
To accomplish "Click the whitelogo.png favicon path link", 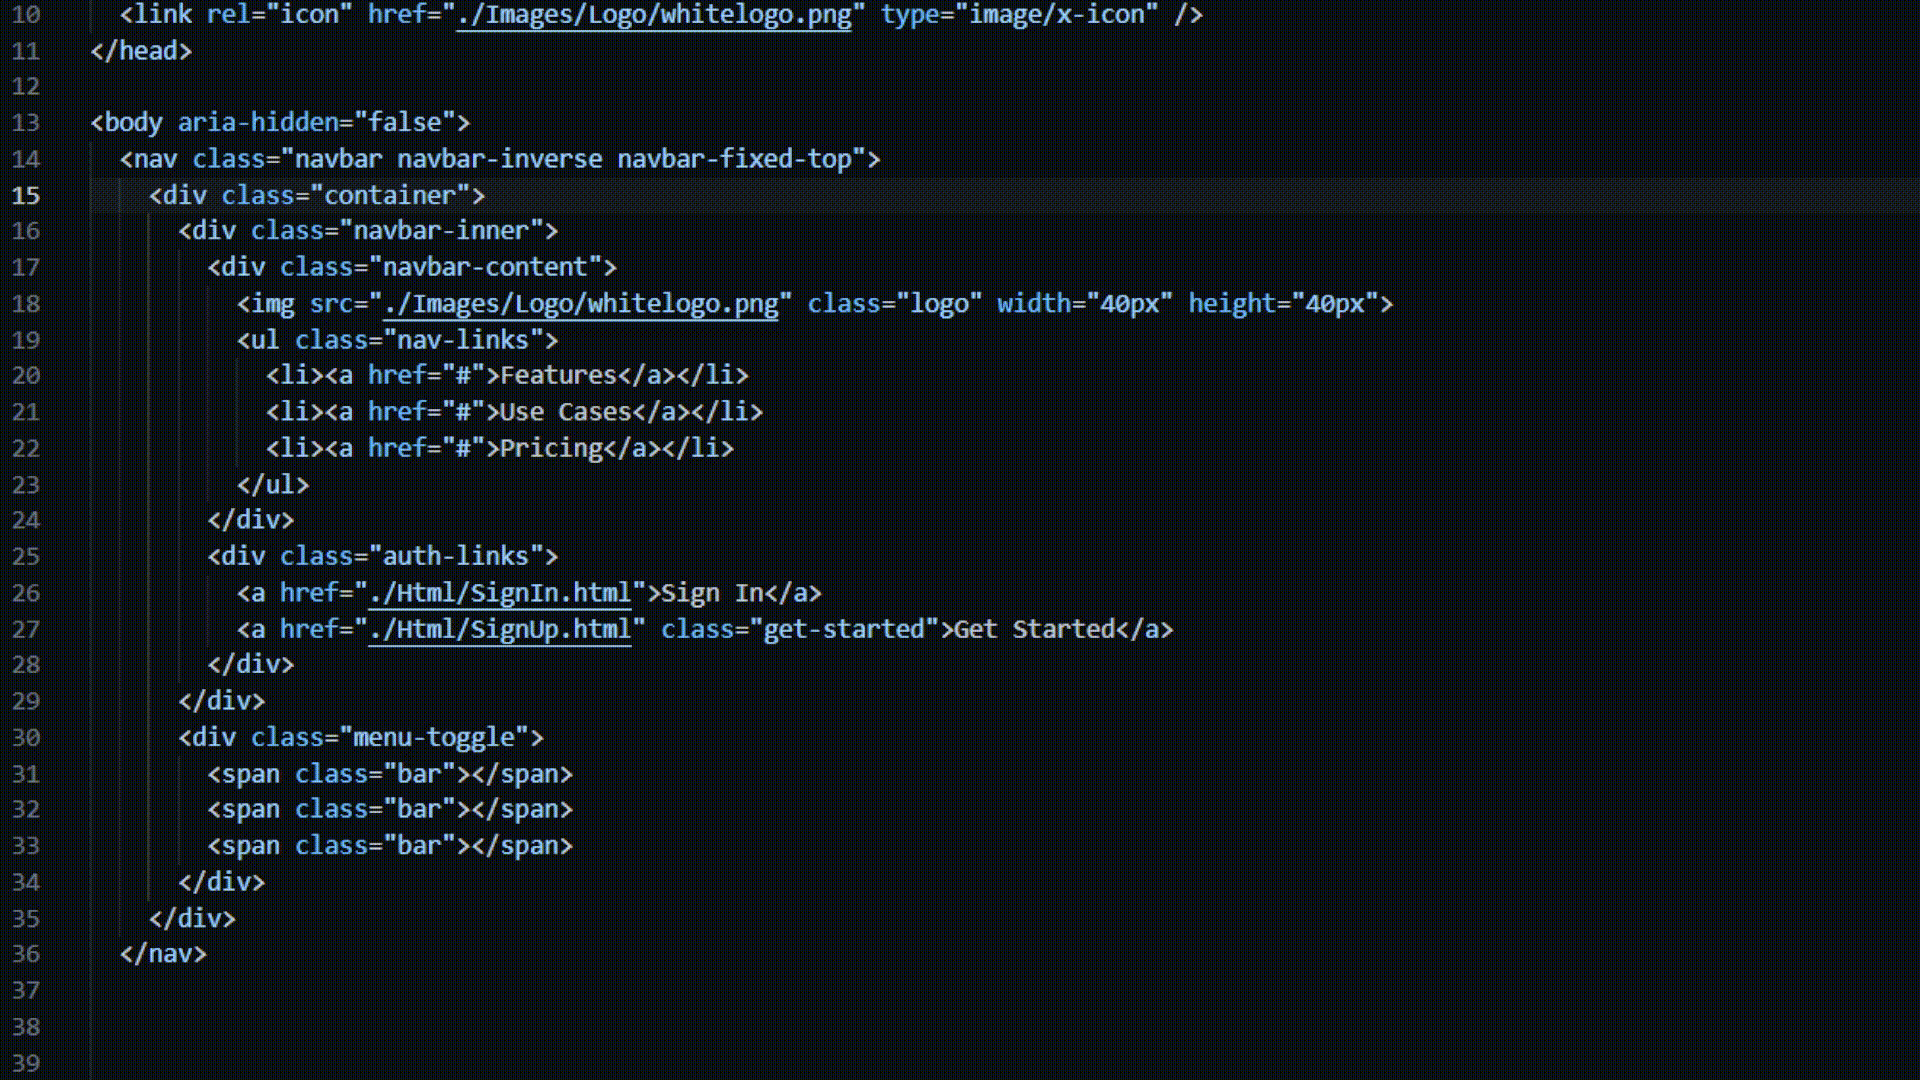I will pyautogui.click(x=655, y=15).
